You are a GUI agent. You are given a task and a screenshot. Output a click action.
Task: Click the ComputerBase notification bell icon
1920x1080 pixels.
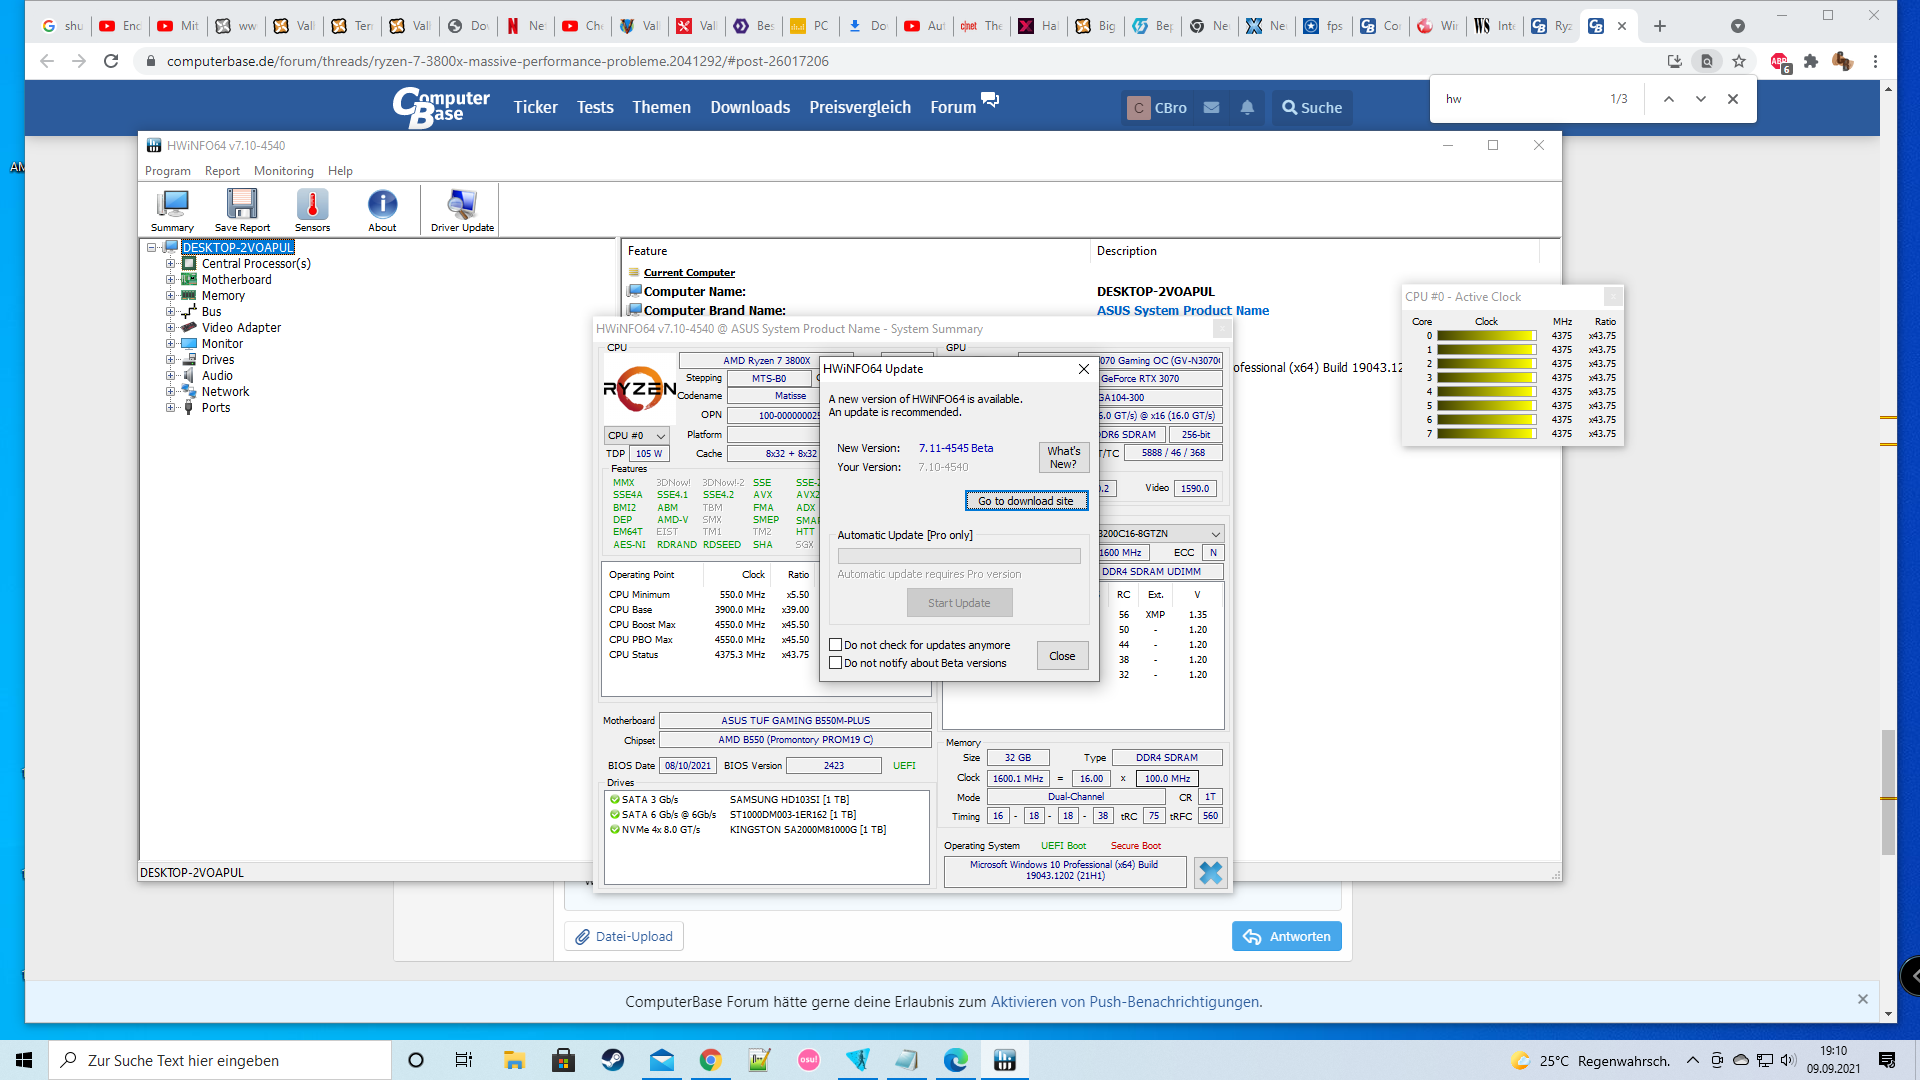1247,108
